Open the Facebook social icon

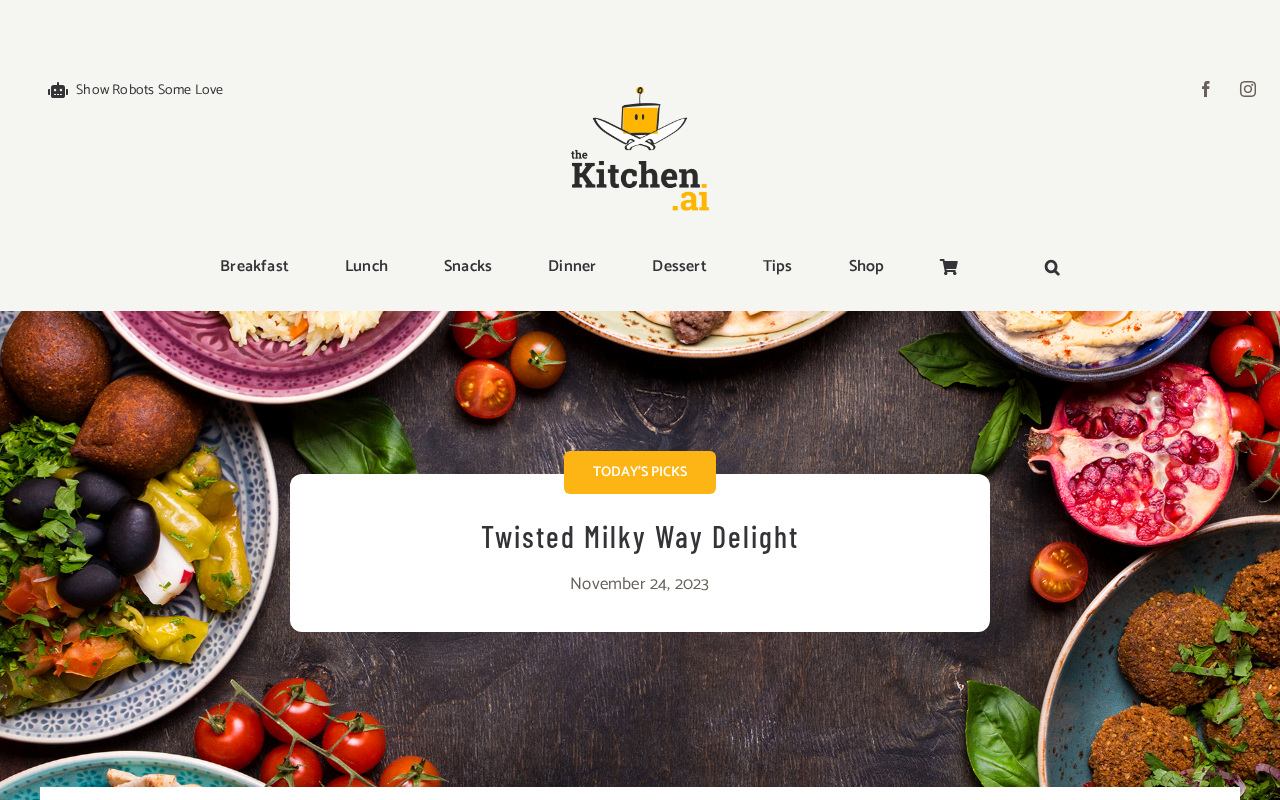(x=1206, y=89)
